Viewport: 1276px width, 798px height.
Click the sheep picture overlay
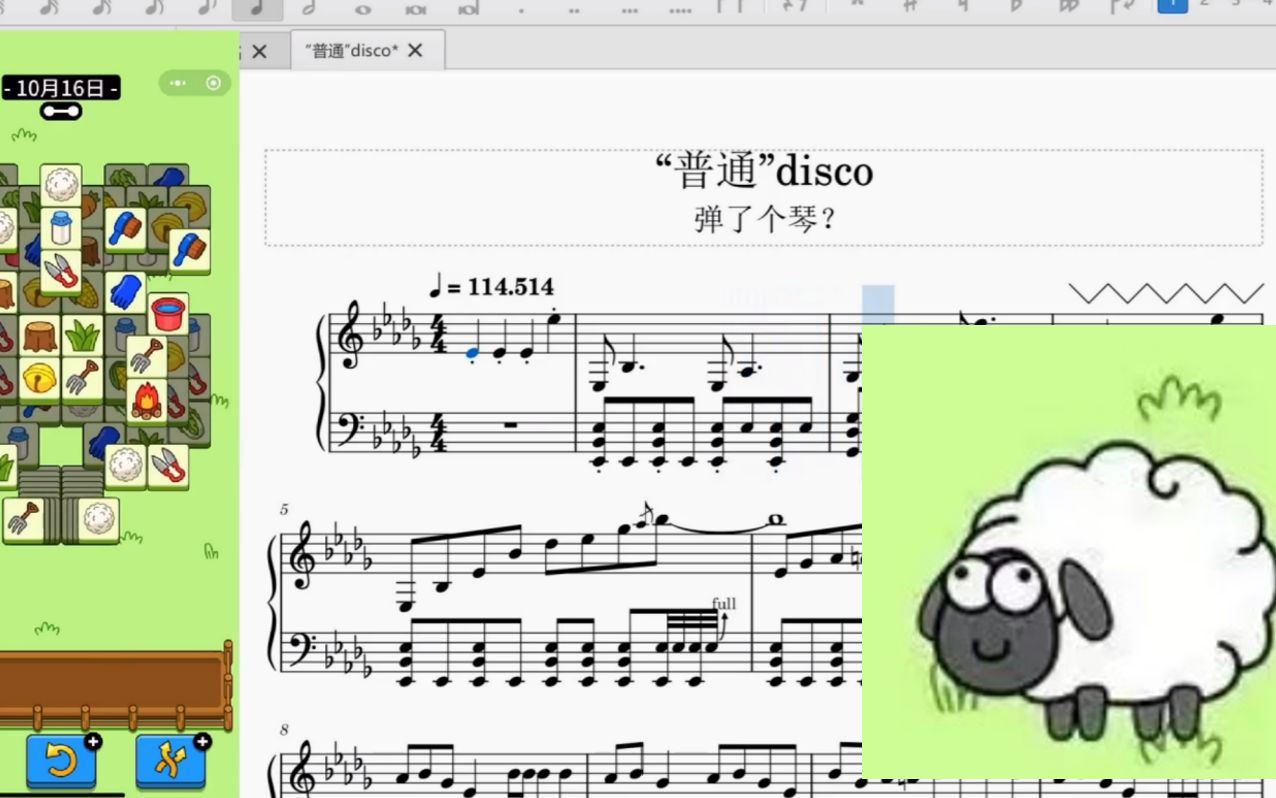(x=1069, y=551)
